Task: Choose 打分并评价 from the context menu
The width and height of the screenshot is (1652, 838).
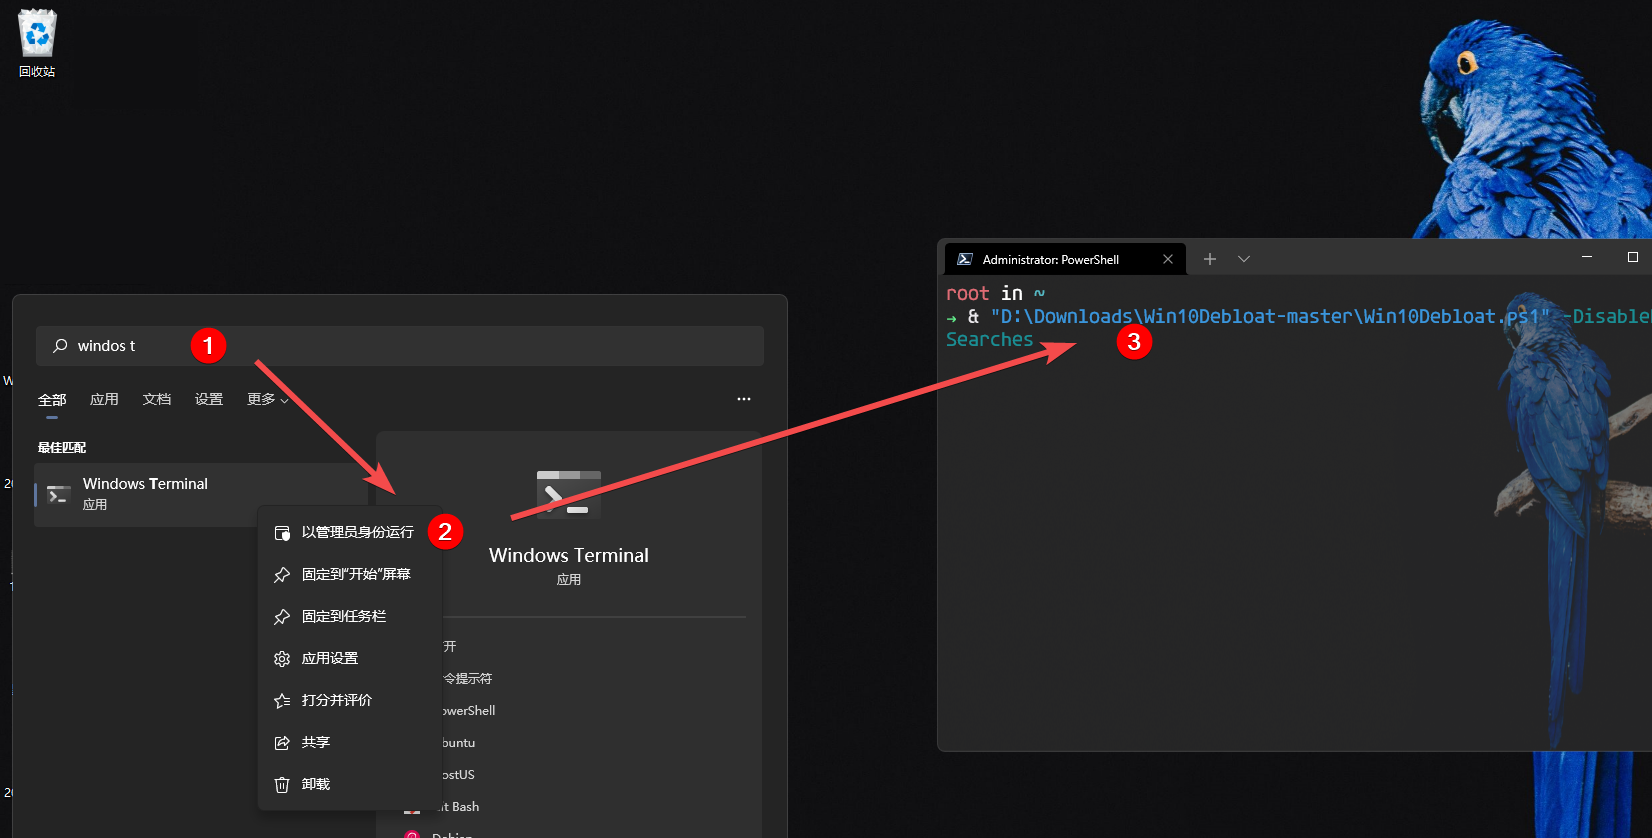Action: tap(350, 701)
